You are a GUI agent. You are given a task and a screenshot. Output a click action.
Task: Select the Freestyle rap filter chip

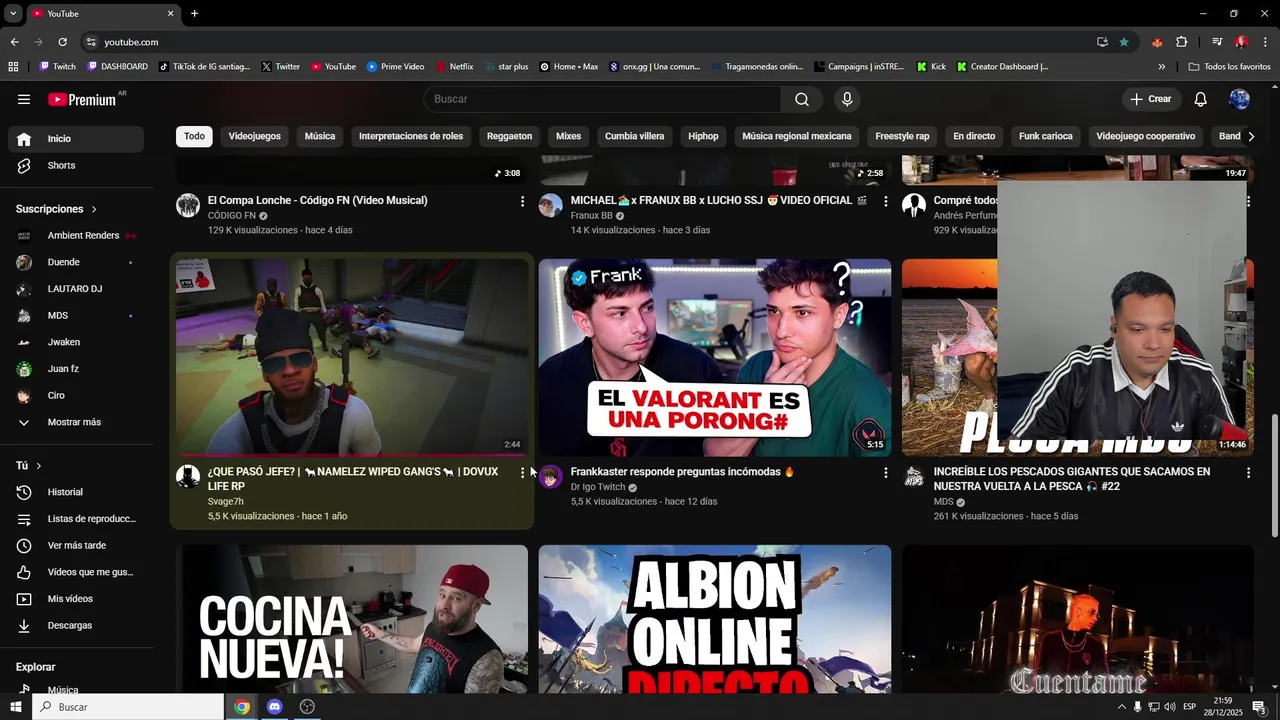click(902, 136)
